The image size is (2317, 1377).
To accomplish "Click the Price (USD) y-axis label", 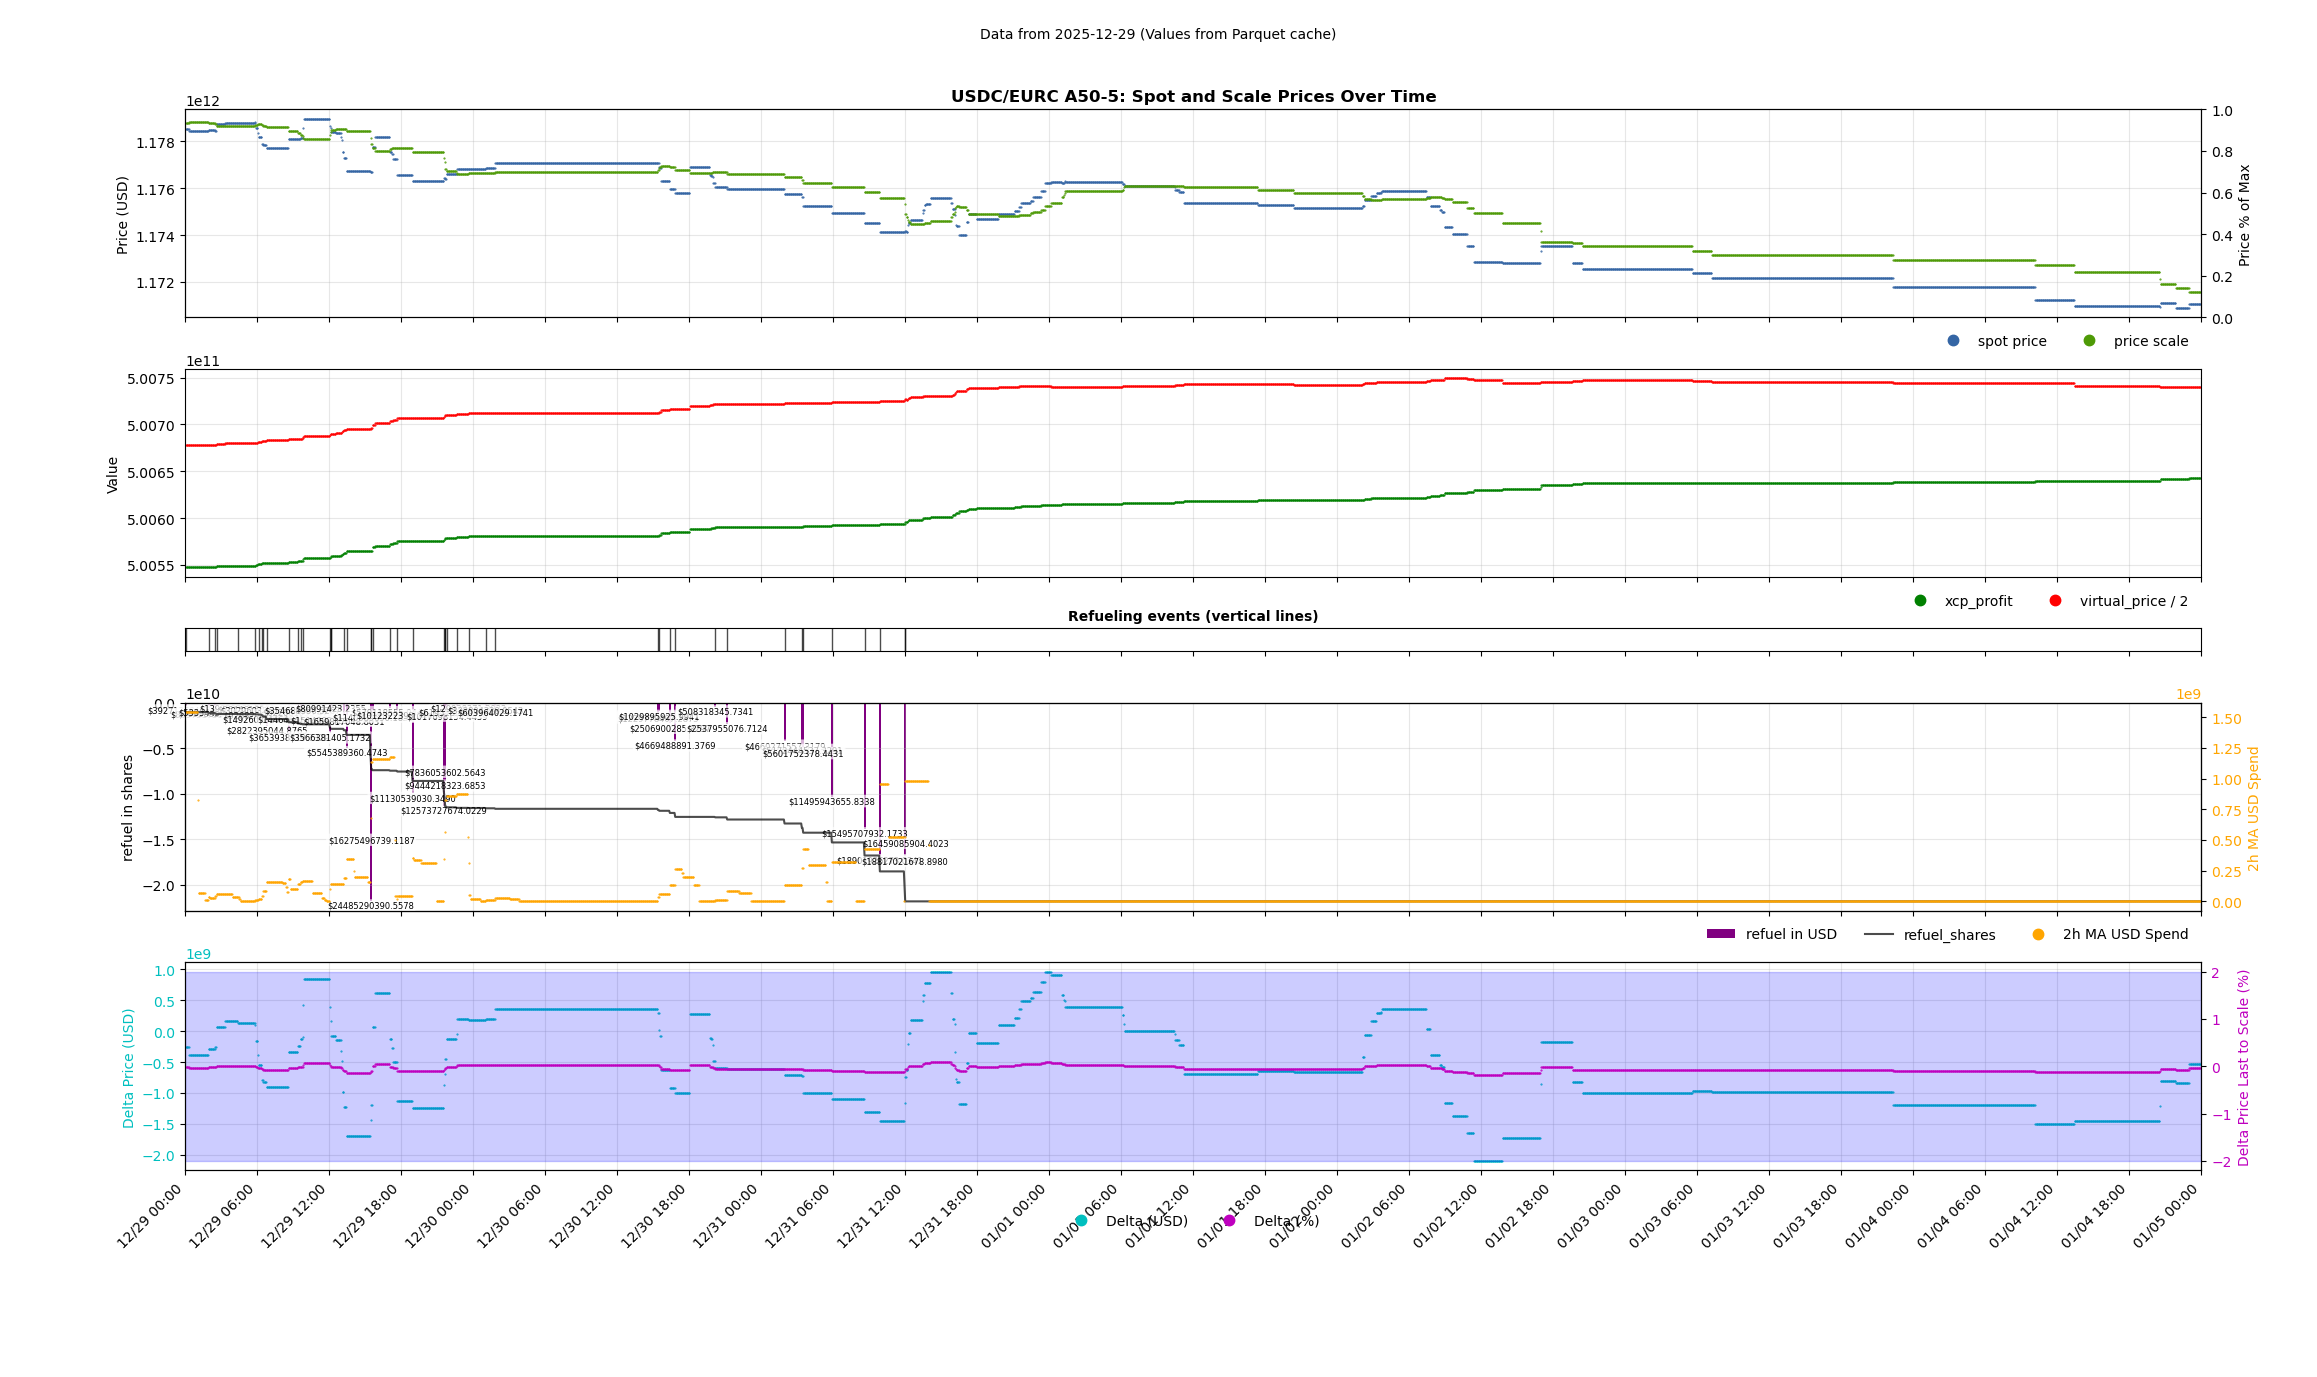I will click(123, 215).
